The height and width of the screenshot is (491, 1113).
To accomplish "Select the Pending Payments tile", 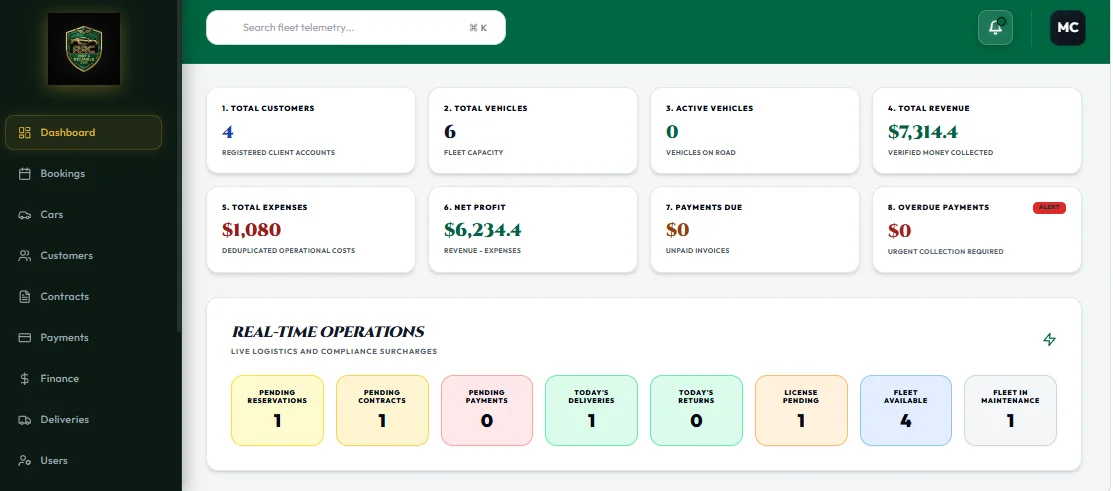I will coord(487,411).
